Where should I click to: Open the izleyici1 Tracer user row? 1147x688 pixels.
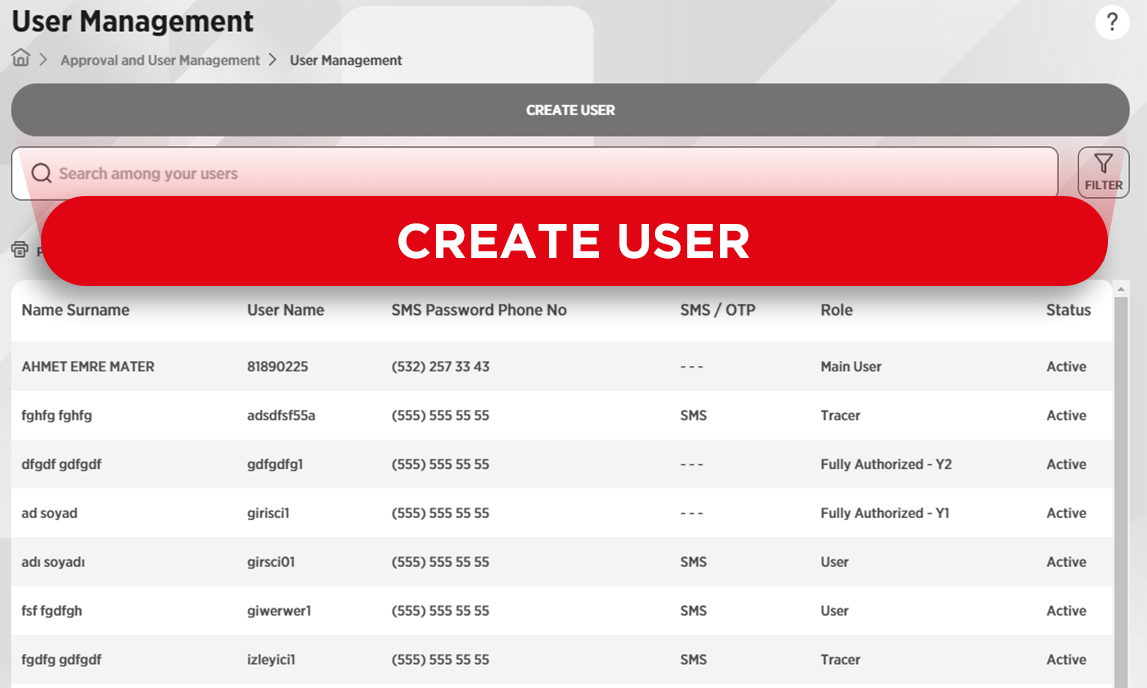(x=271, y=660)
